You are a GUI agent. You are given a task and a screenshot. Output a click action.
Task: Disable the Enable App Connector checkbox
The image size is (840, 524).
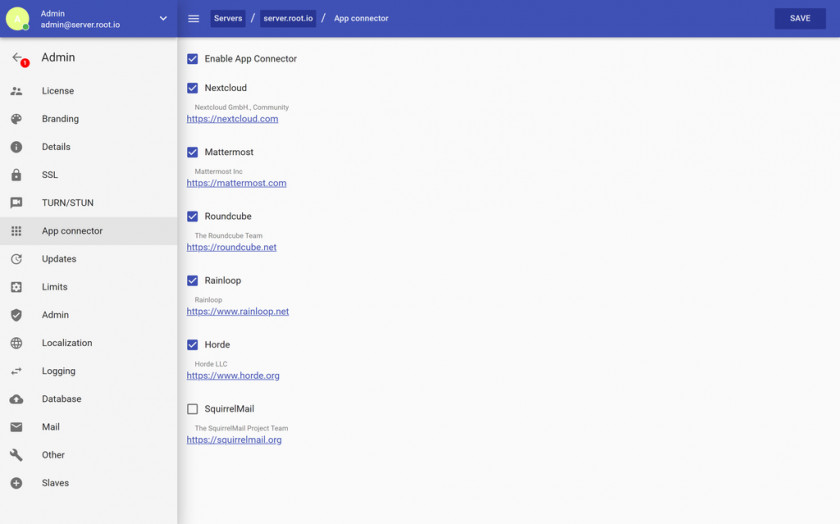[192, 59]
